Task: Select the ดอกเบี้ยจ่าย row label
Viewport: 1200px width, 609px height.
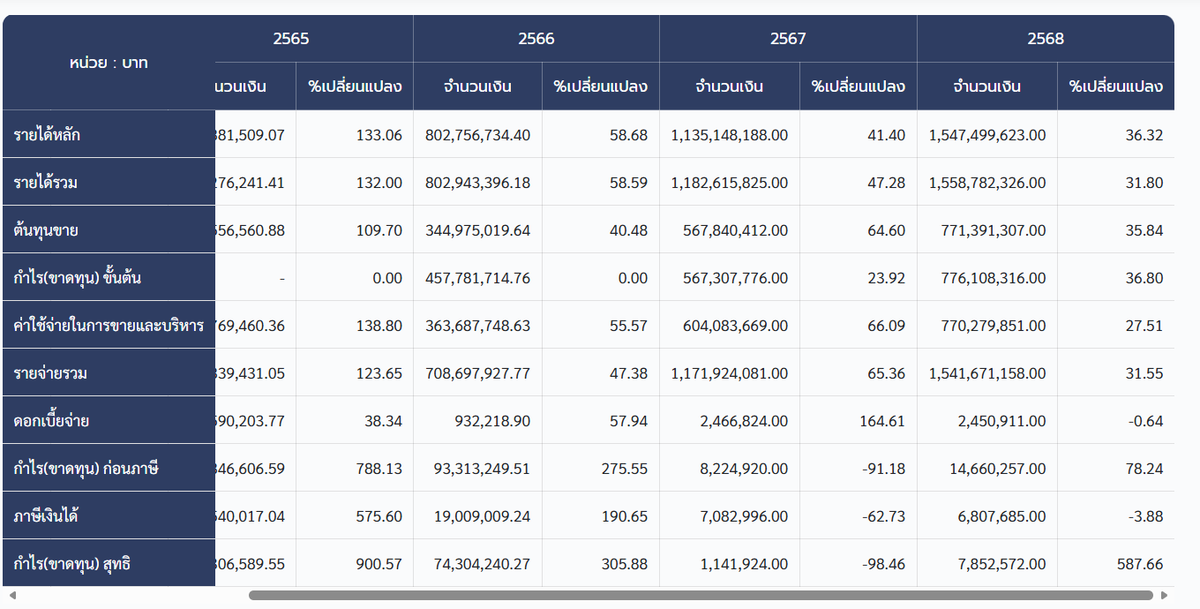Action: [x=109, y=420]
